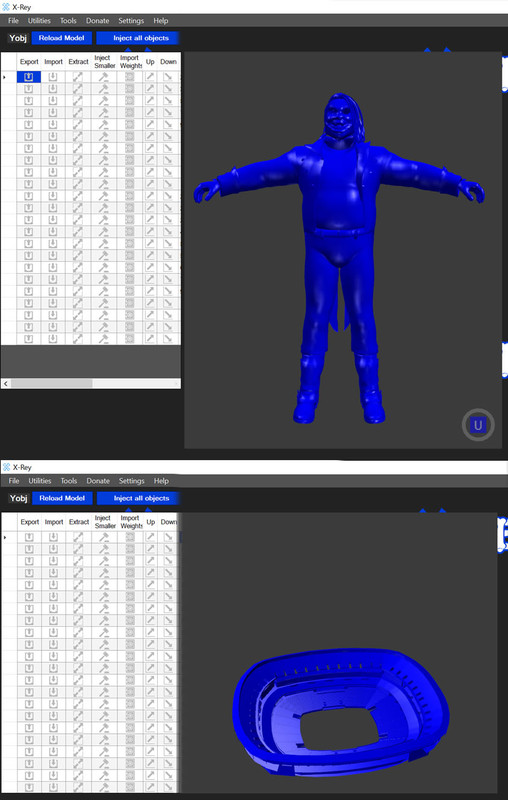Click the Export column header in the wrestler window

pos(29,62)
